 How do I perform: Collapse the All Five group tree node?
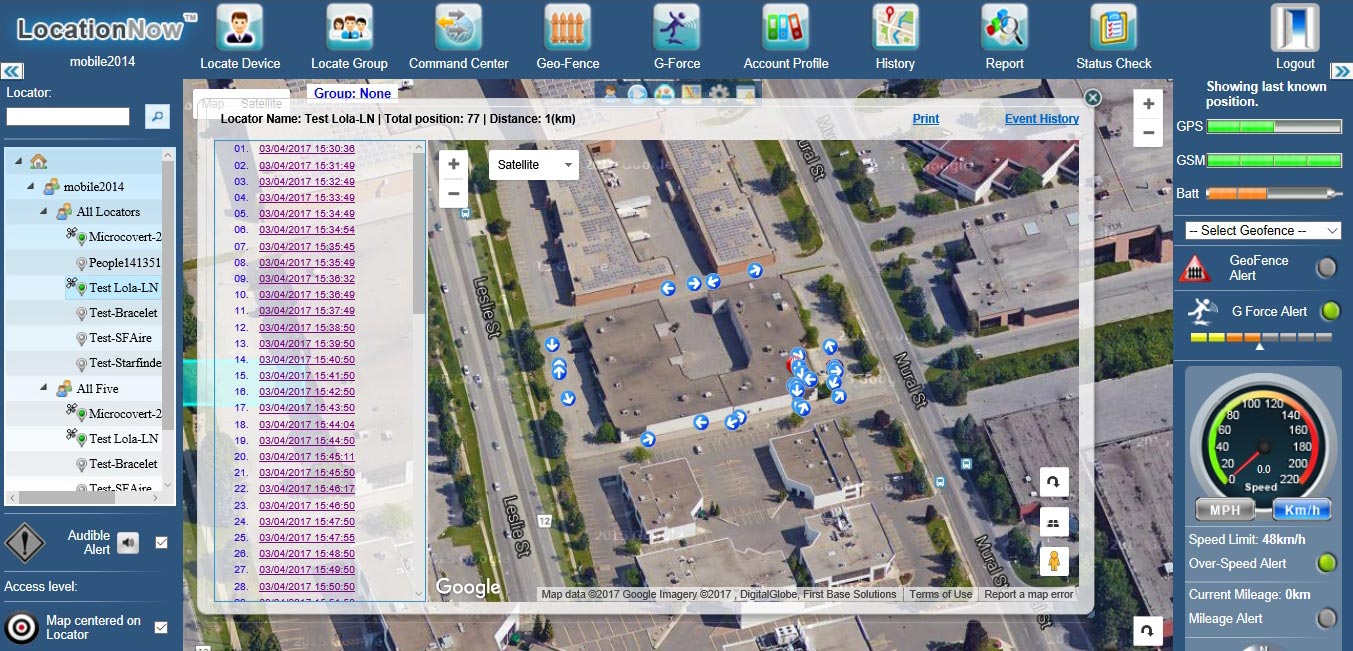[x=44, y=388]
